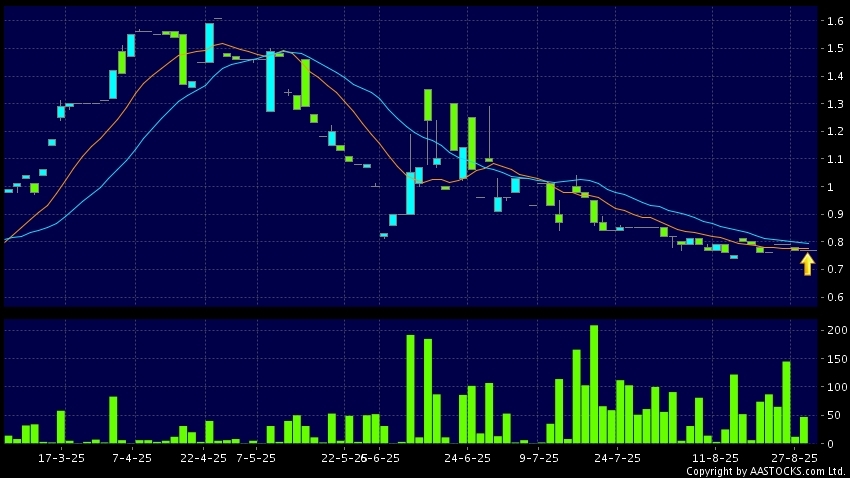This screenshot has height=478, width=850.
Task: Click the 22-4-25 date label
Action: (203, 458)
